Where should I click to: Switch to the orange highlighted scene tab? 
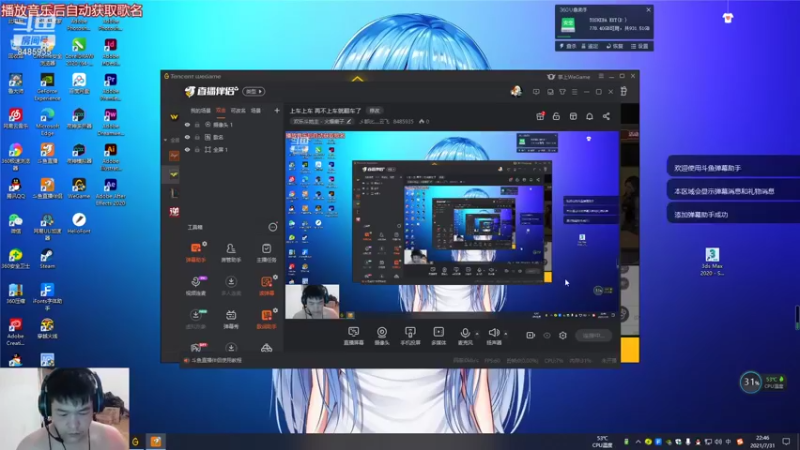[221, 111]
